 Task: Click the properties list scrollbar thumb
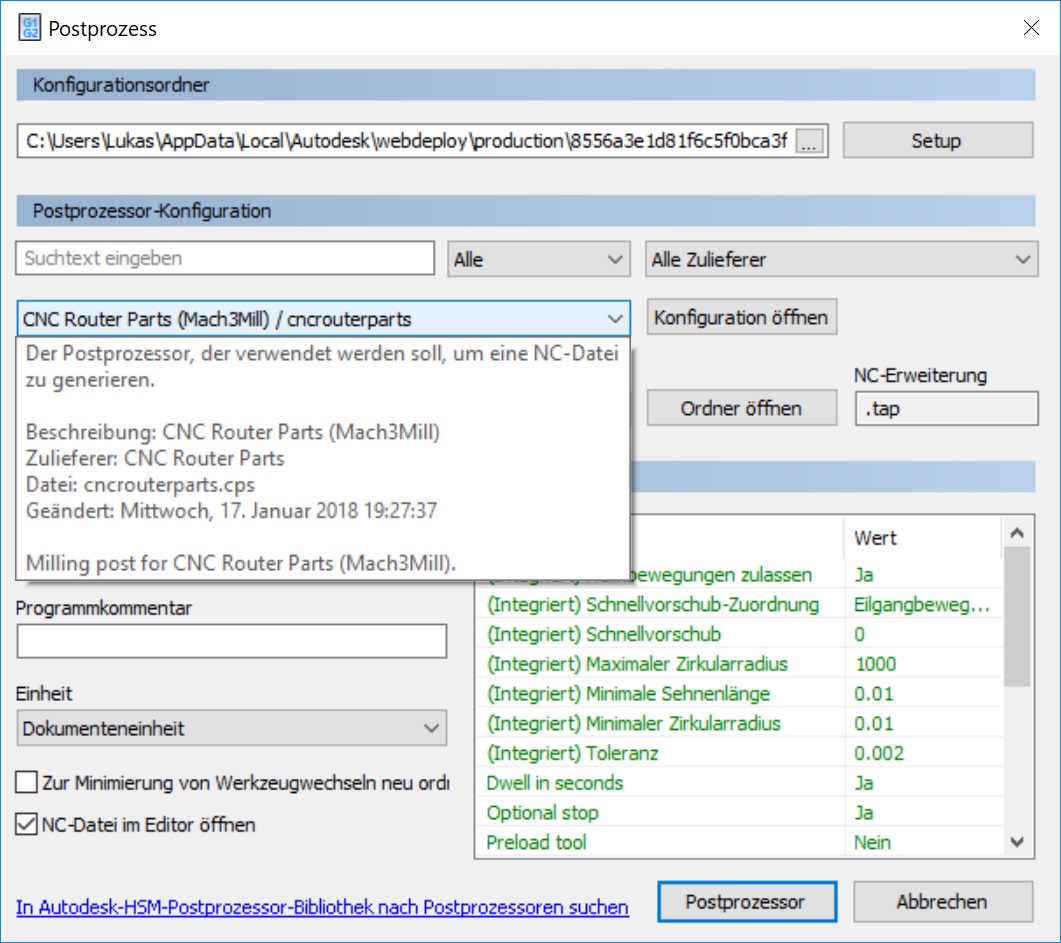pyautogui.click(x=1016, y=617)
